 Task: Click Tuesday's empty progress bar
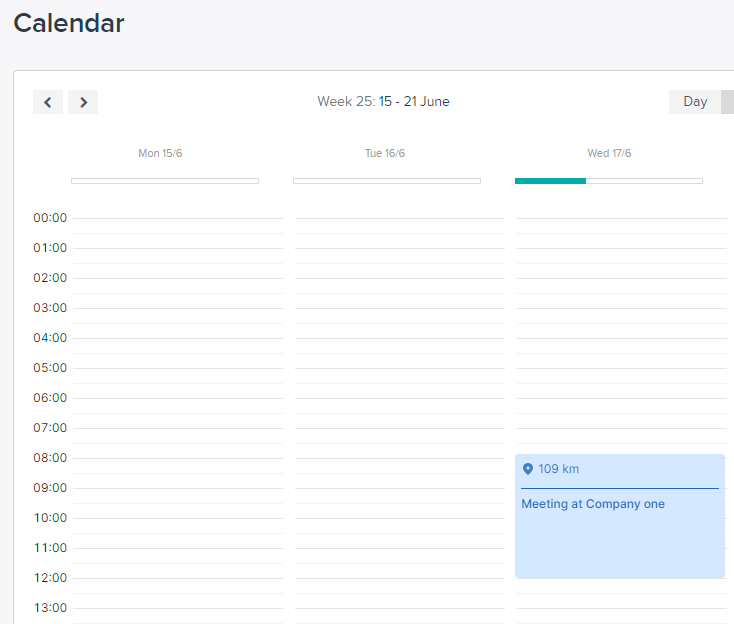click(387, 181)
